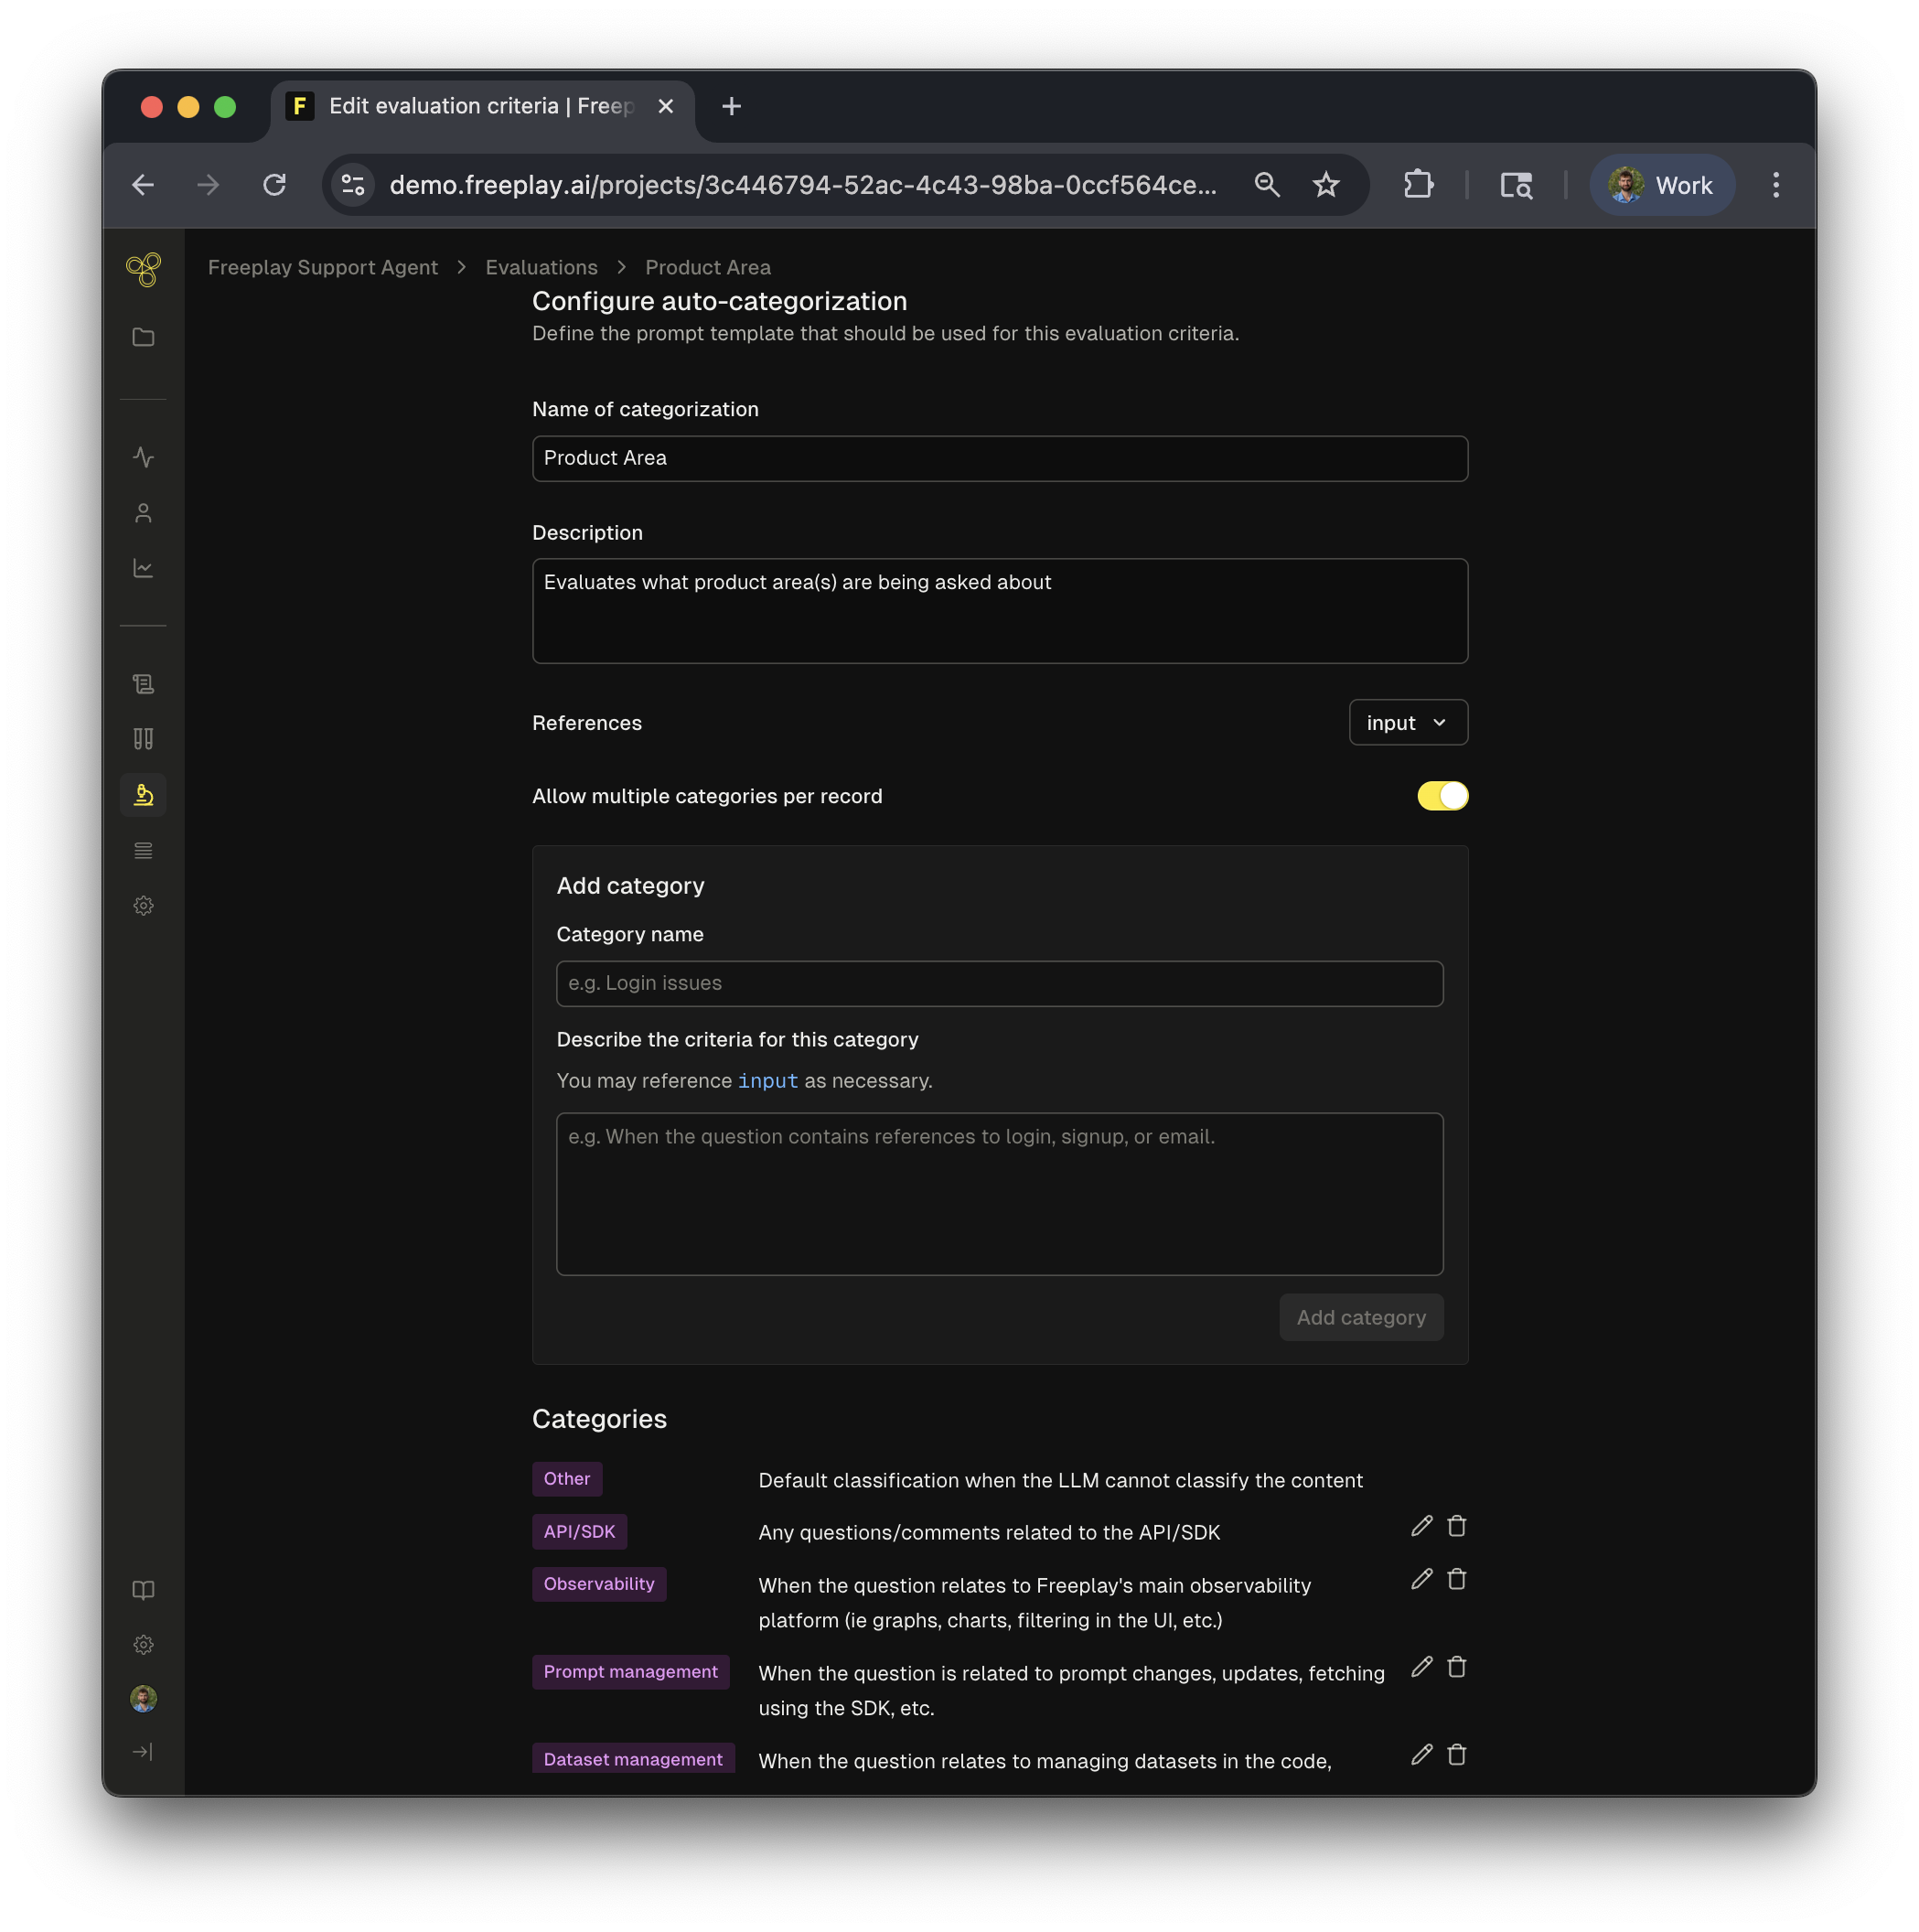Viewport: 1919px width, 1932px height.
Task: Click the line chart analytics sidebar icon
Action: (x=143, y=568)
